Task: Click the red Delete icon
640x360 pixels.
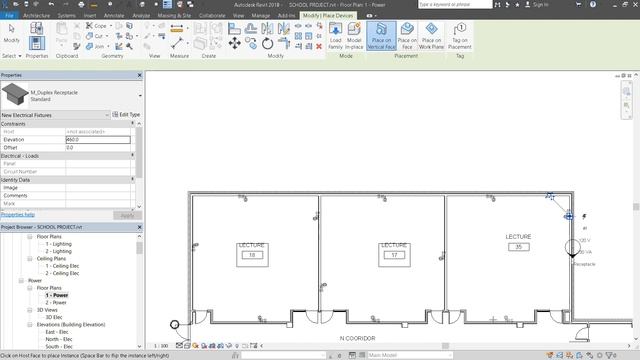Action: click(319, 47)
